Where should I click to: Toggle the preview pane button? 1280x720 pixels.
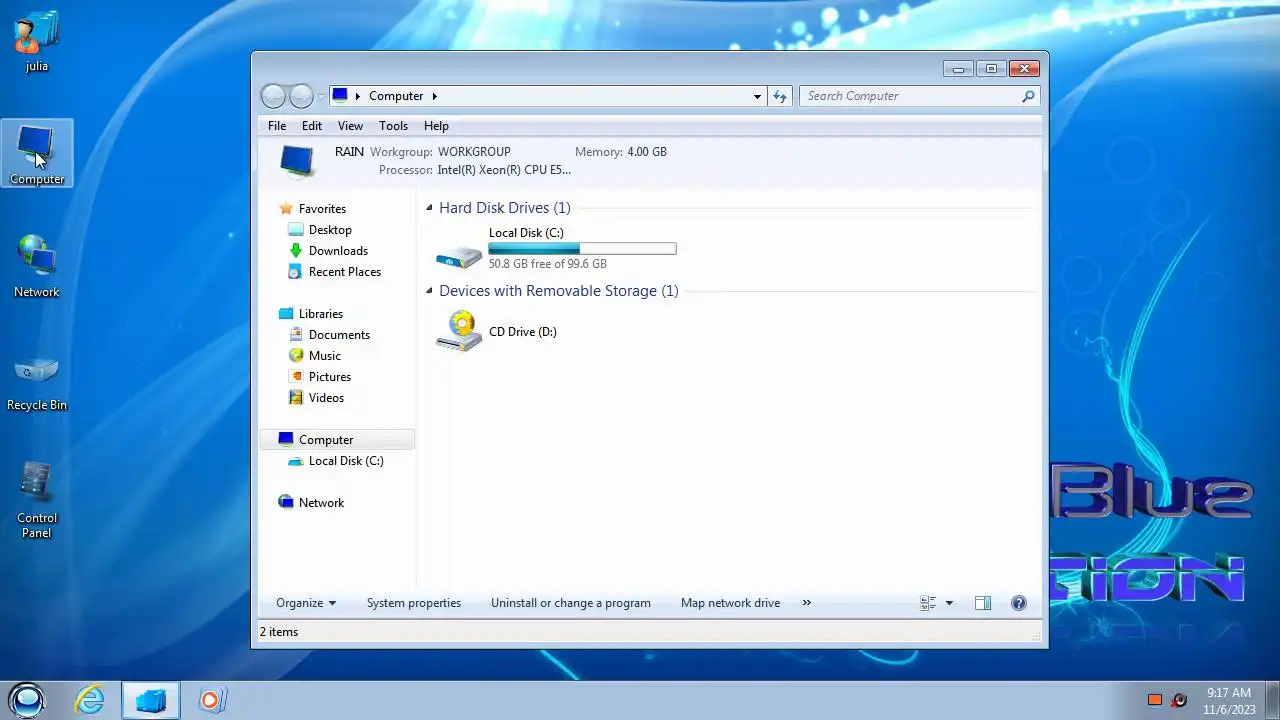click(983, 603)
